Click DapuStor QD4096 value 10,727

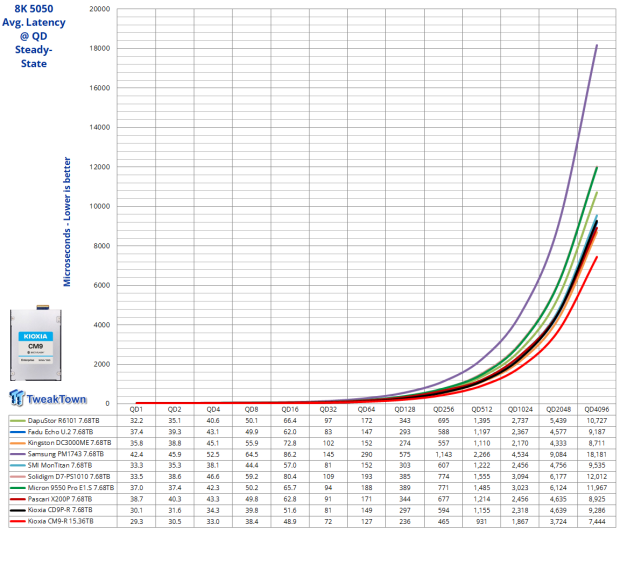[597, 421]
